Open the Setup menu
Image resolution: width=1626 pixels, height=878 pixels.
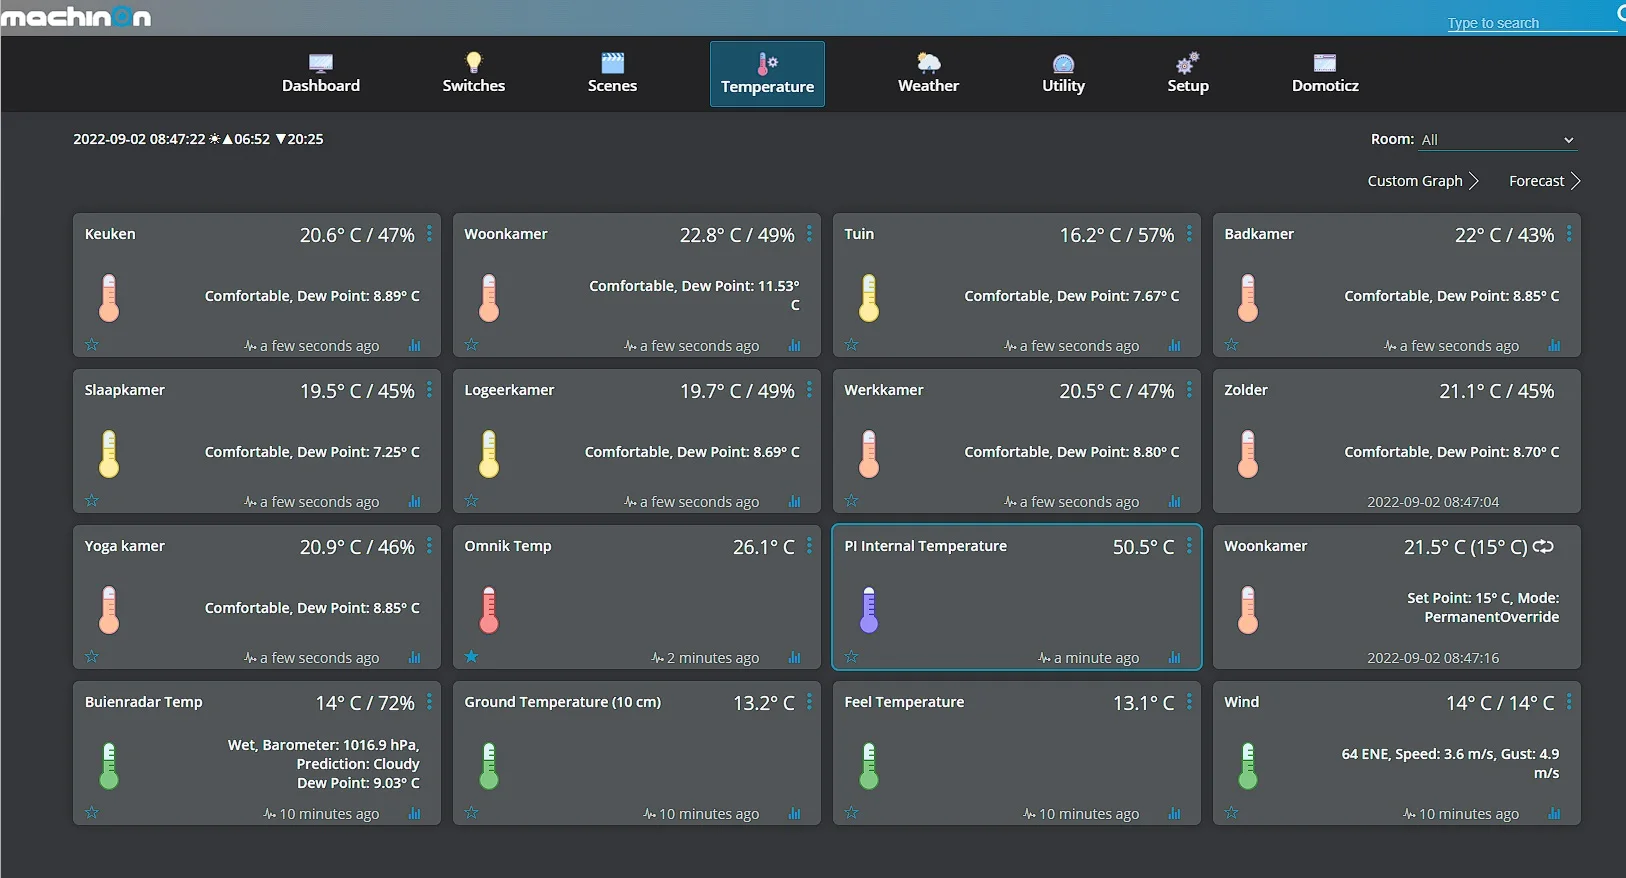1188,74
